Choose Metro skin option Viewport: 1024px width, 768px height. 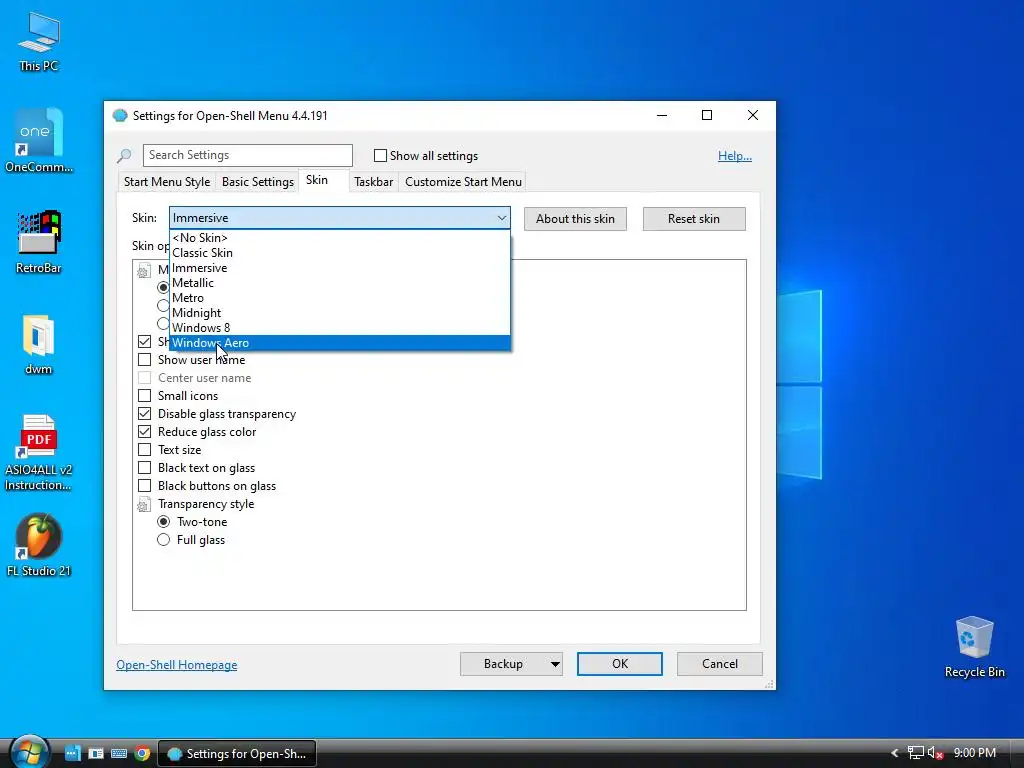click(340, 298)
